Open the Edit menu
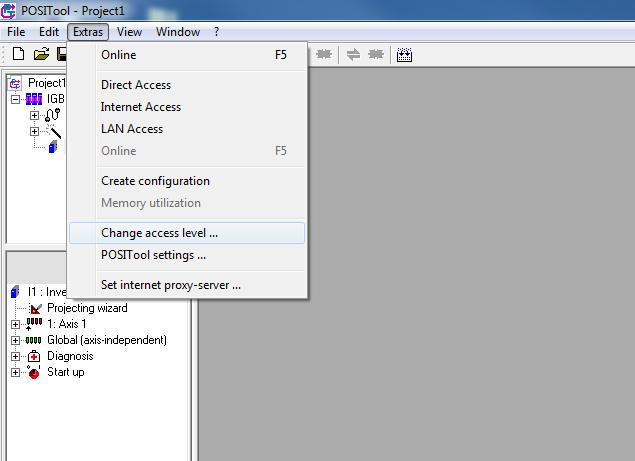 pos(49,32)
